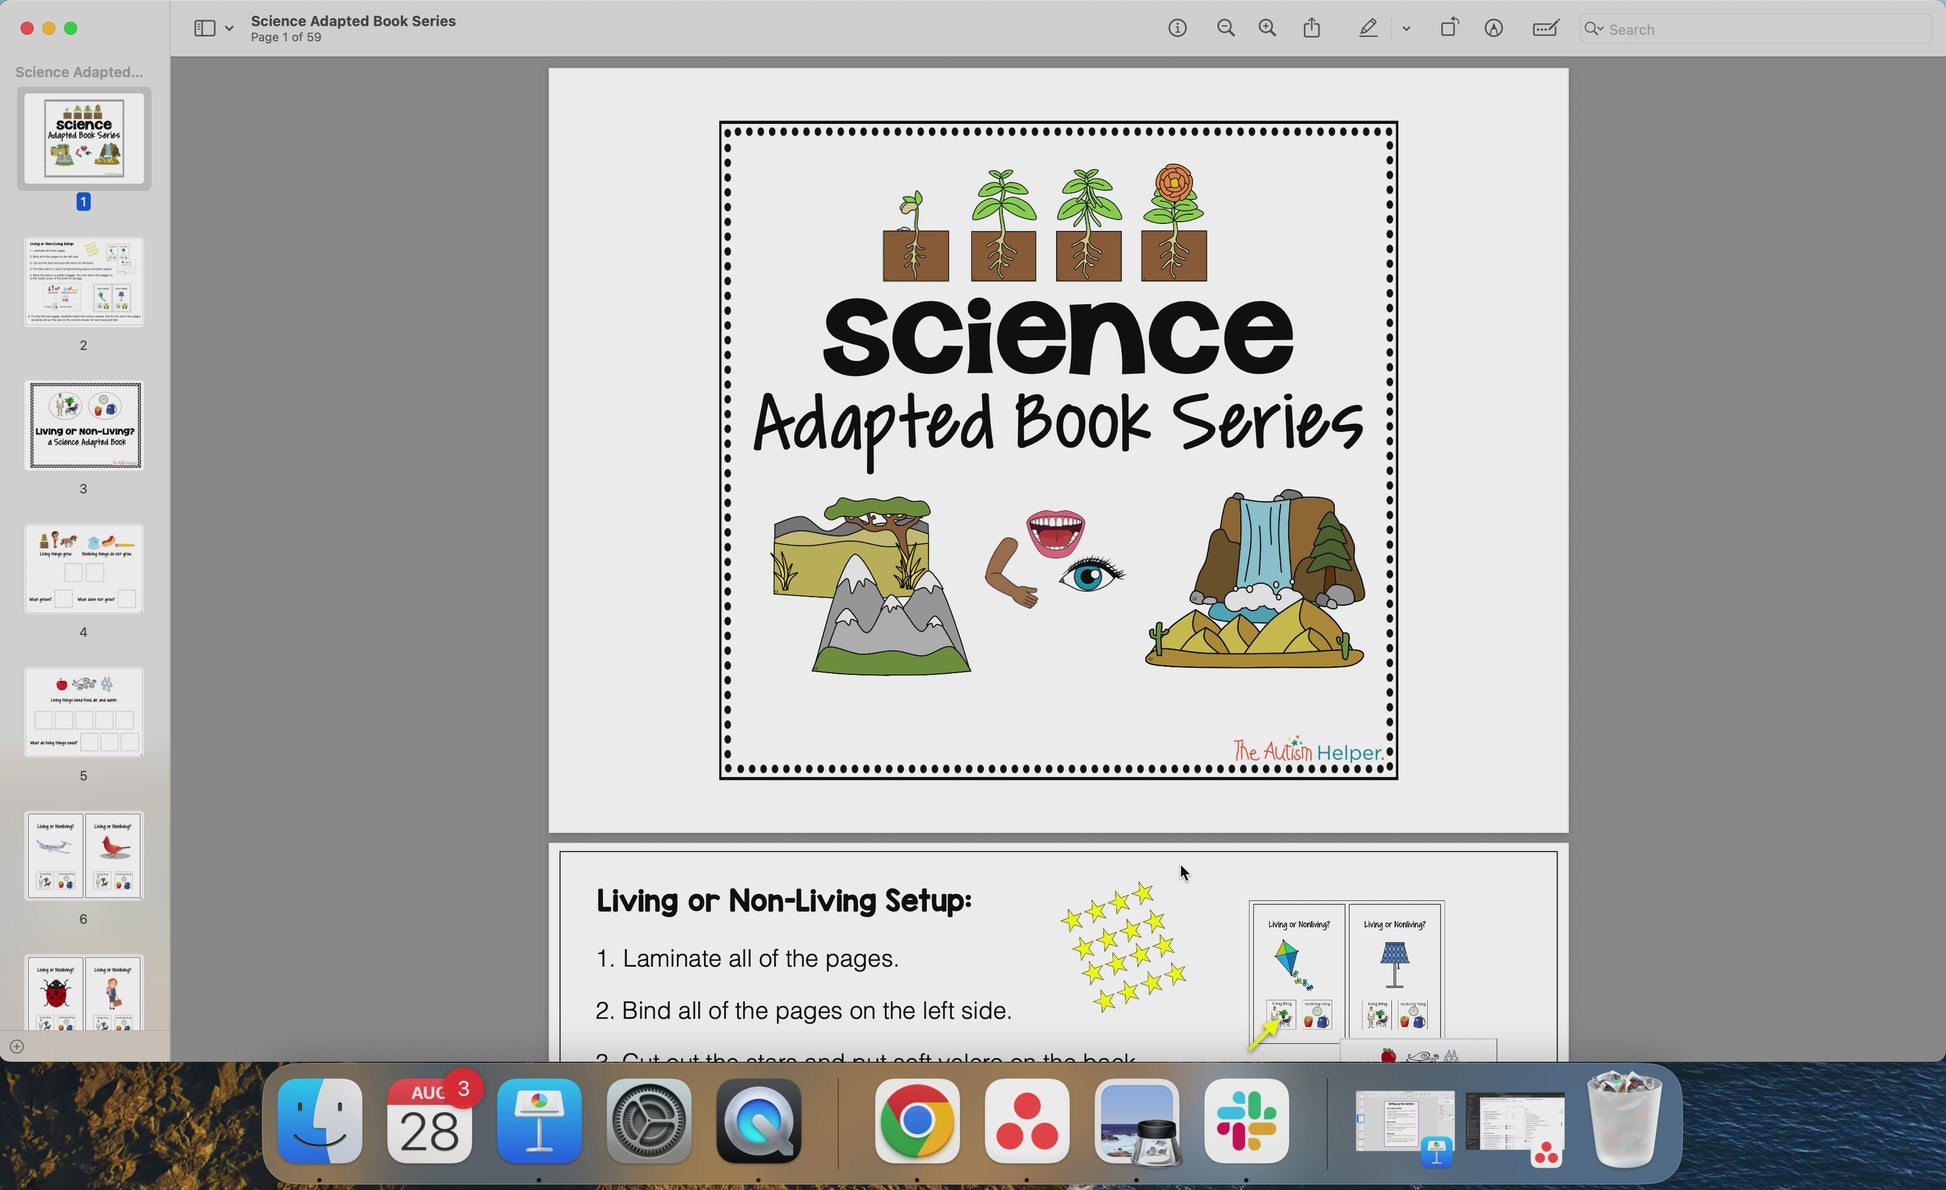This screenshot has height=1190, width=1946.
Task: Toggle the sidebar view button
Action: [204, 28]
